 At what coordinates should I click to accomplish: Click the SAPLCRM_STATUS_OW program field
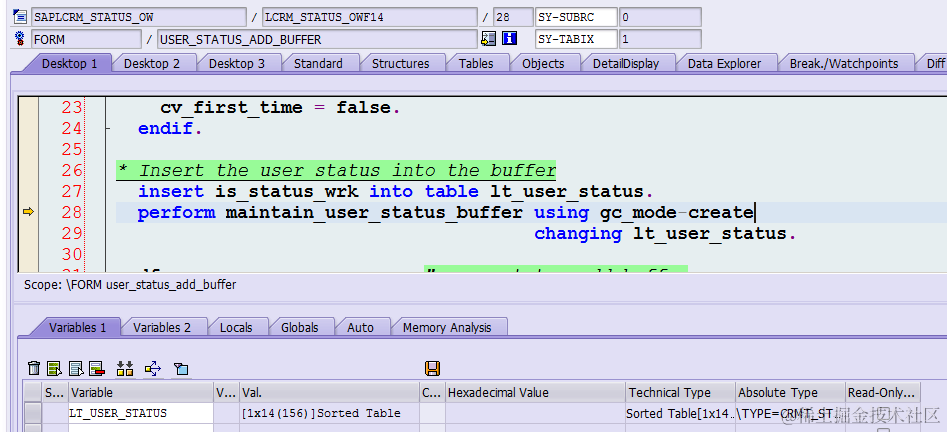[139, 17]
